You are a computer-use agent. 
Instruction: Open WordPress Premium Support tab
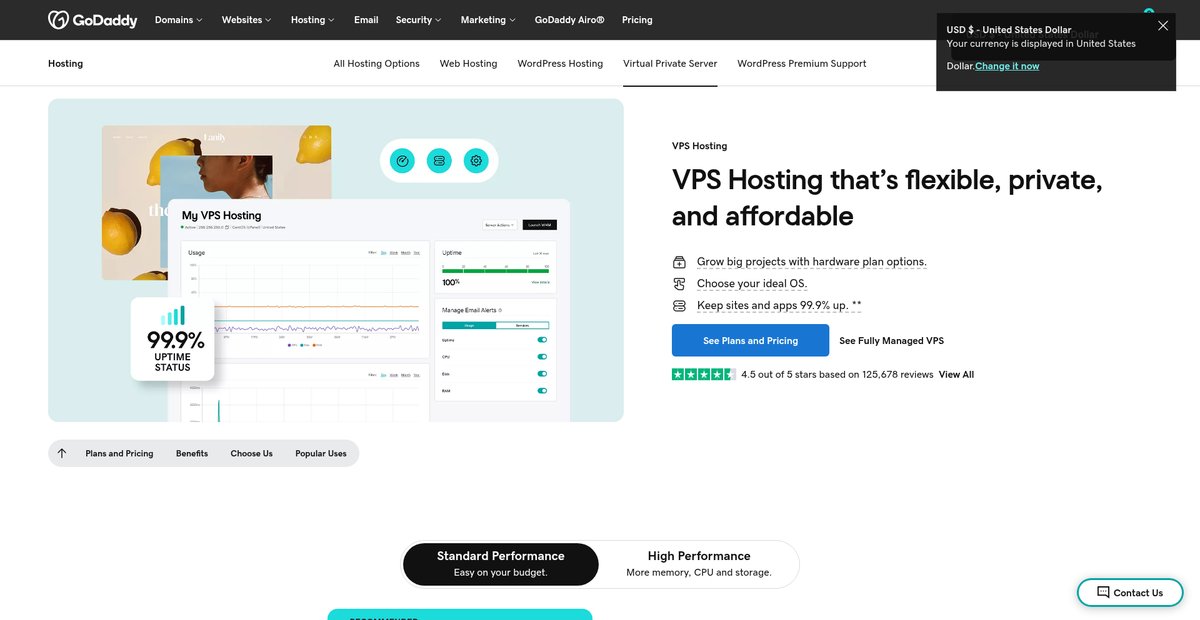click(x=802, y=63)
